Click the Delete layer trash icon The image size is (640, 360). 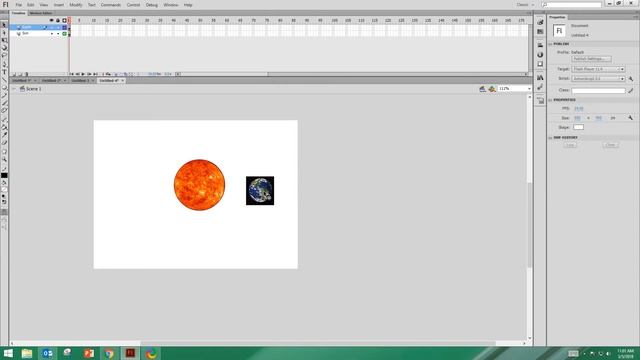pyautogui.click(x=27, y=74)
